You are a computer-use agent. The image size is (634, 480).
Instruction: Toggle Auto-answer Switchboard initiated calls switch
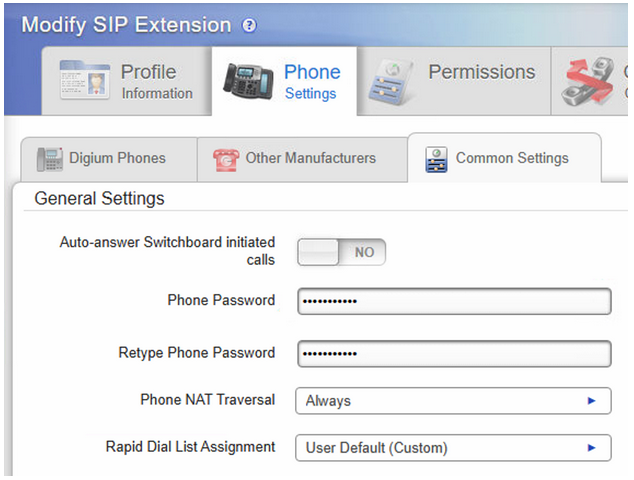pyautogui.click(x=341, y=253)
